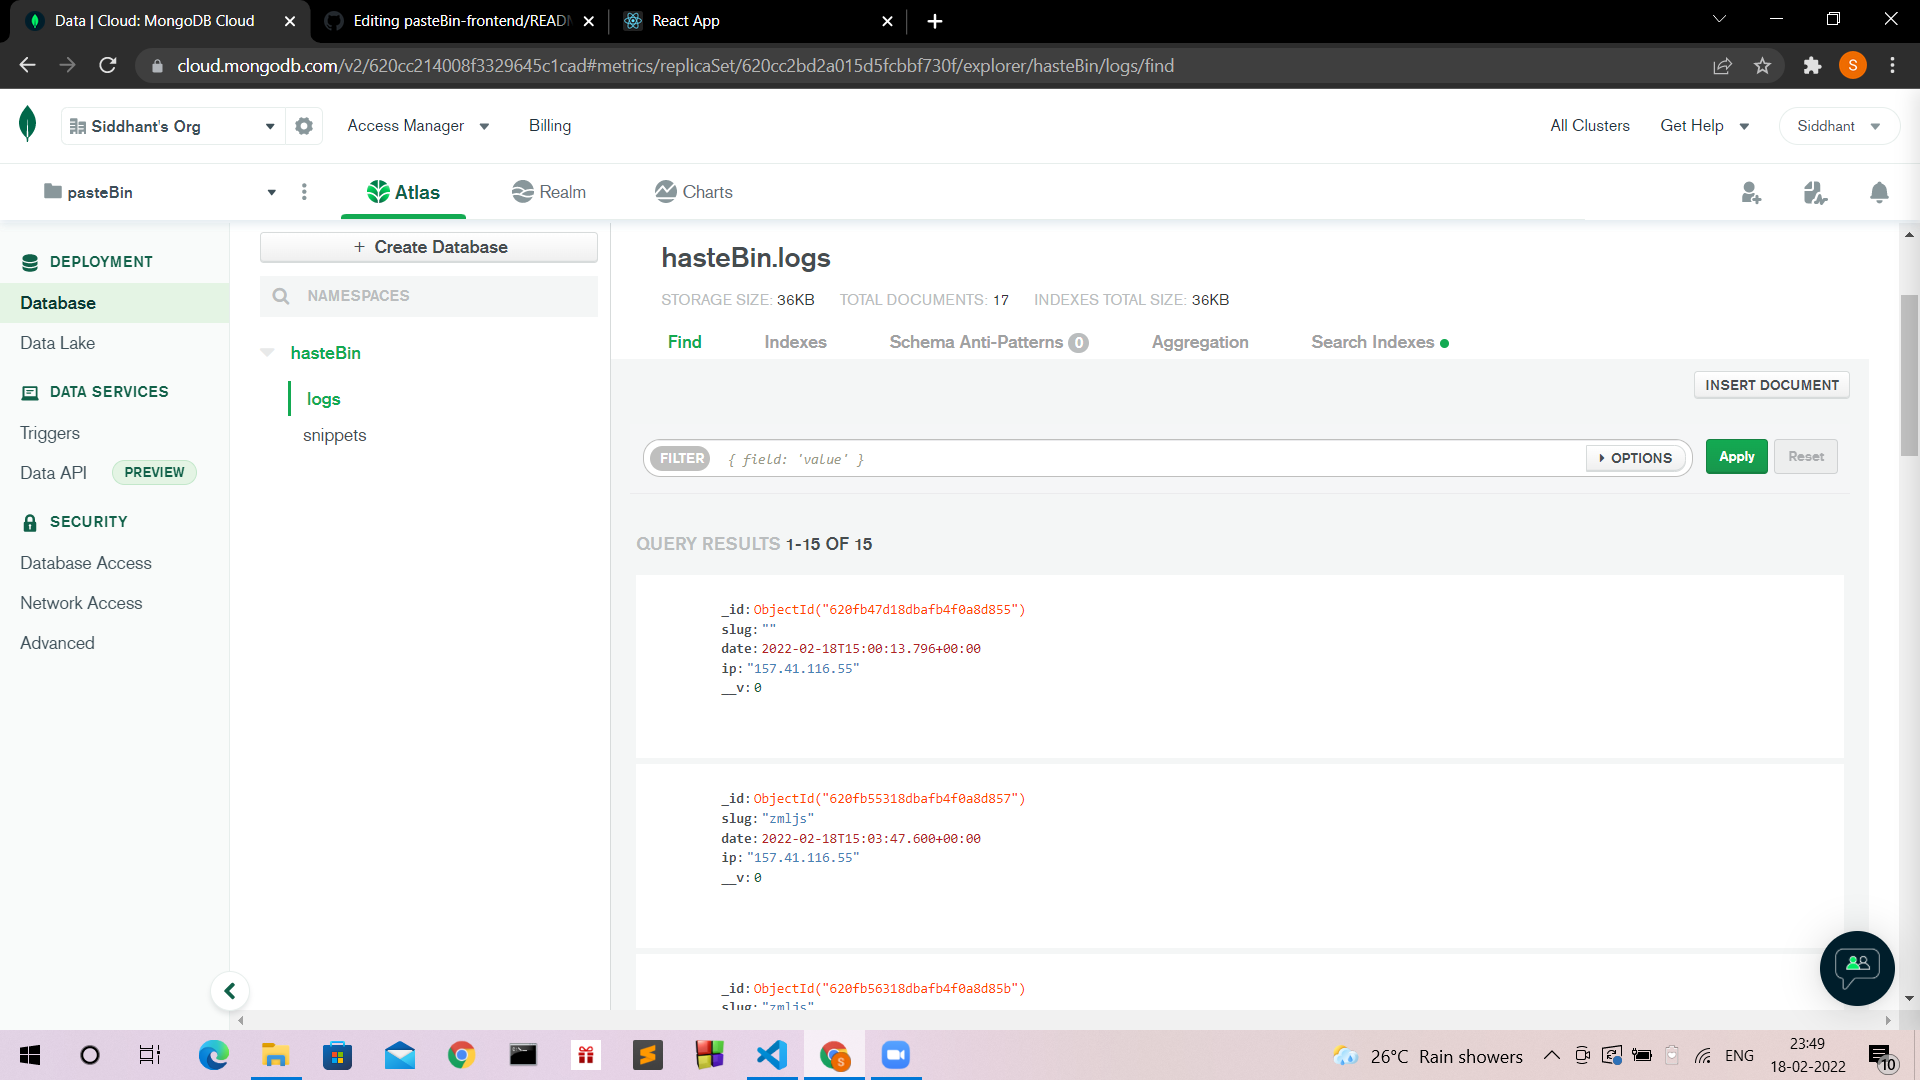1920x1080 pixels.
Task: Click the Create Database button
Action: pos(428,246)
